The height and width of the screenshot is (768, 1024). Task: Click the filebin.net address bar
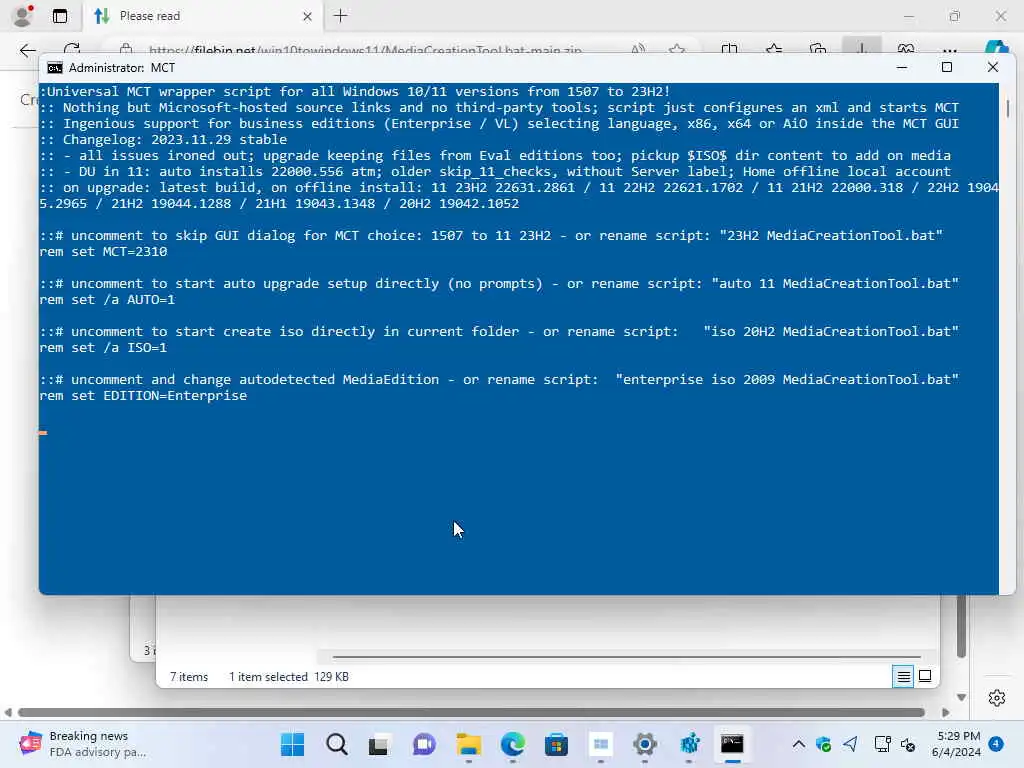tap(365, 50)
